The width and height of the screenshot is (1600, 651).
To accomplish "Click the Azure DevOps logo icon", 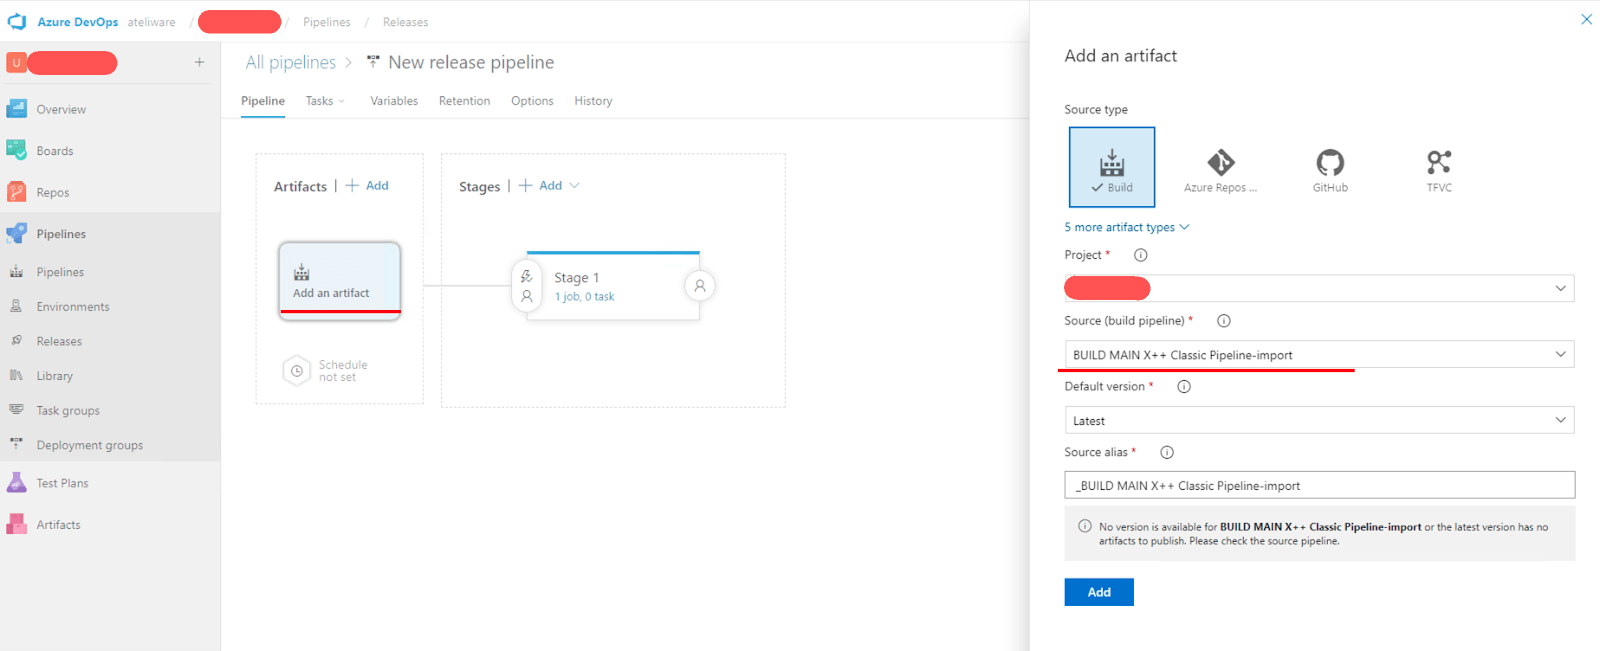I will pyautogui.click(x=17, y=21).
